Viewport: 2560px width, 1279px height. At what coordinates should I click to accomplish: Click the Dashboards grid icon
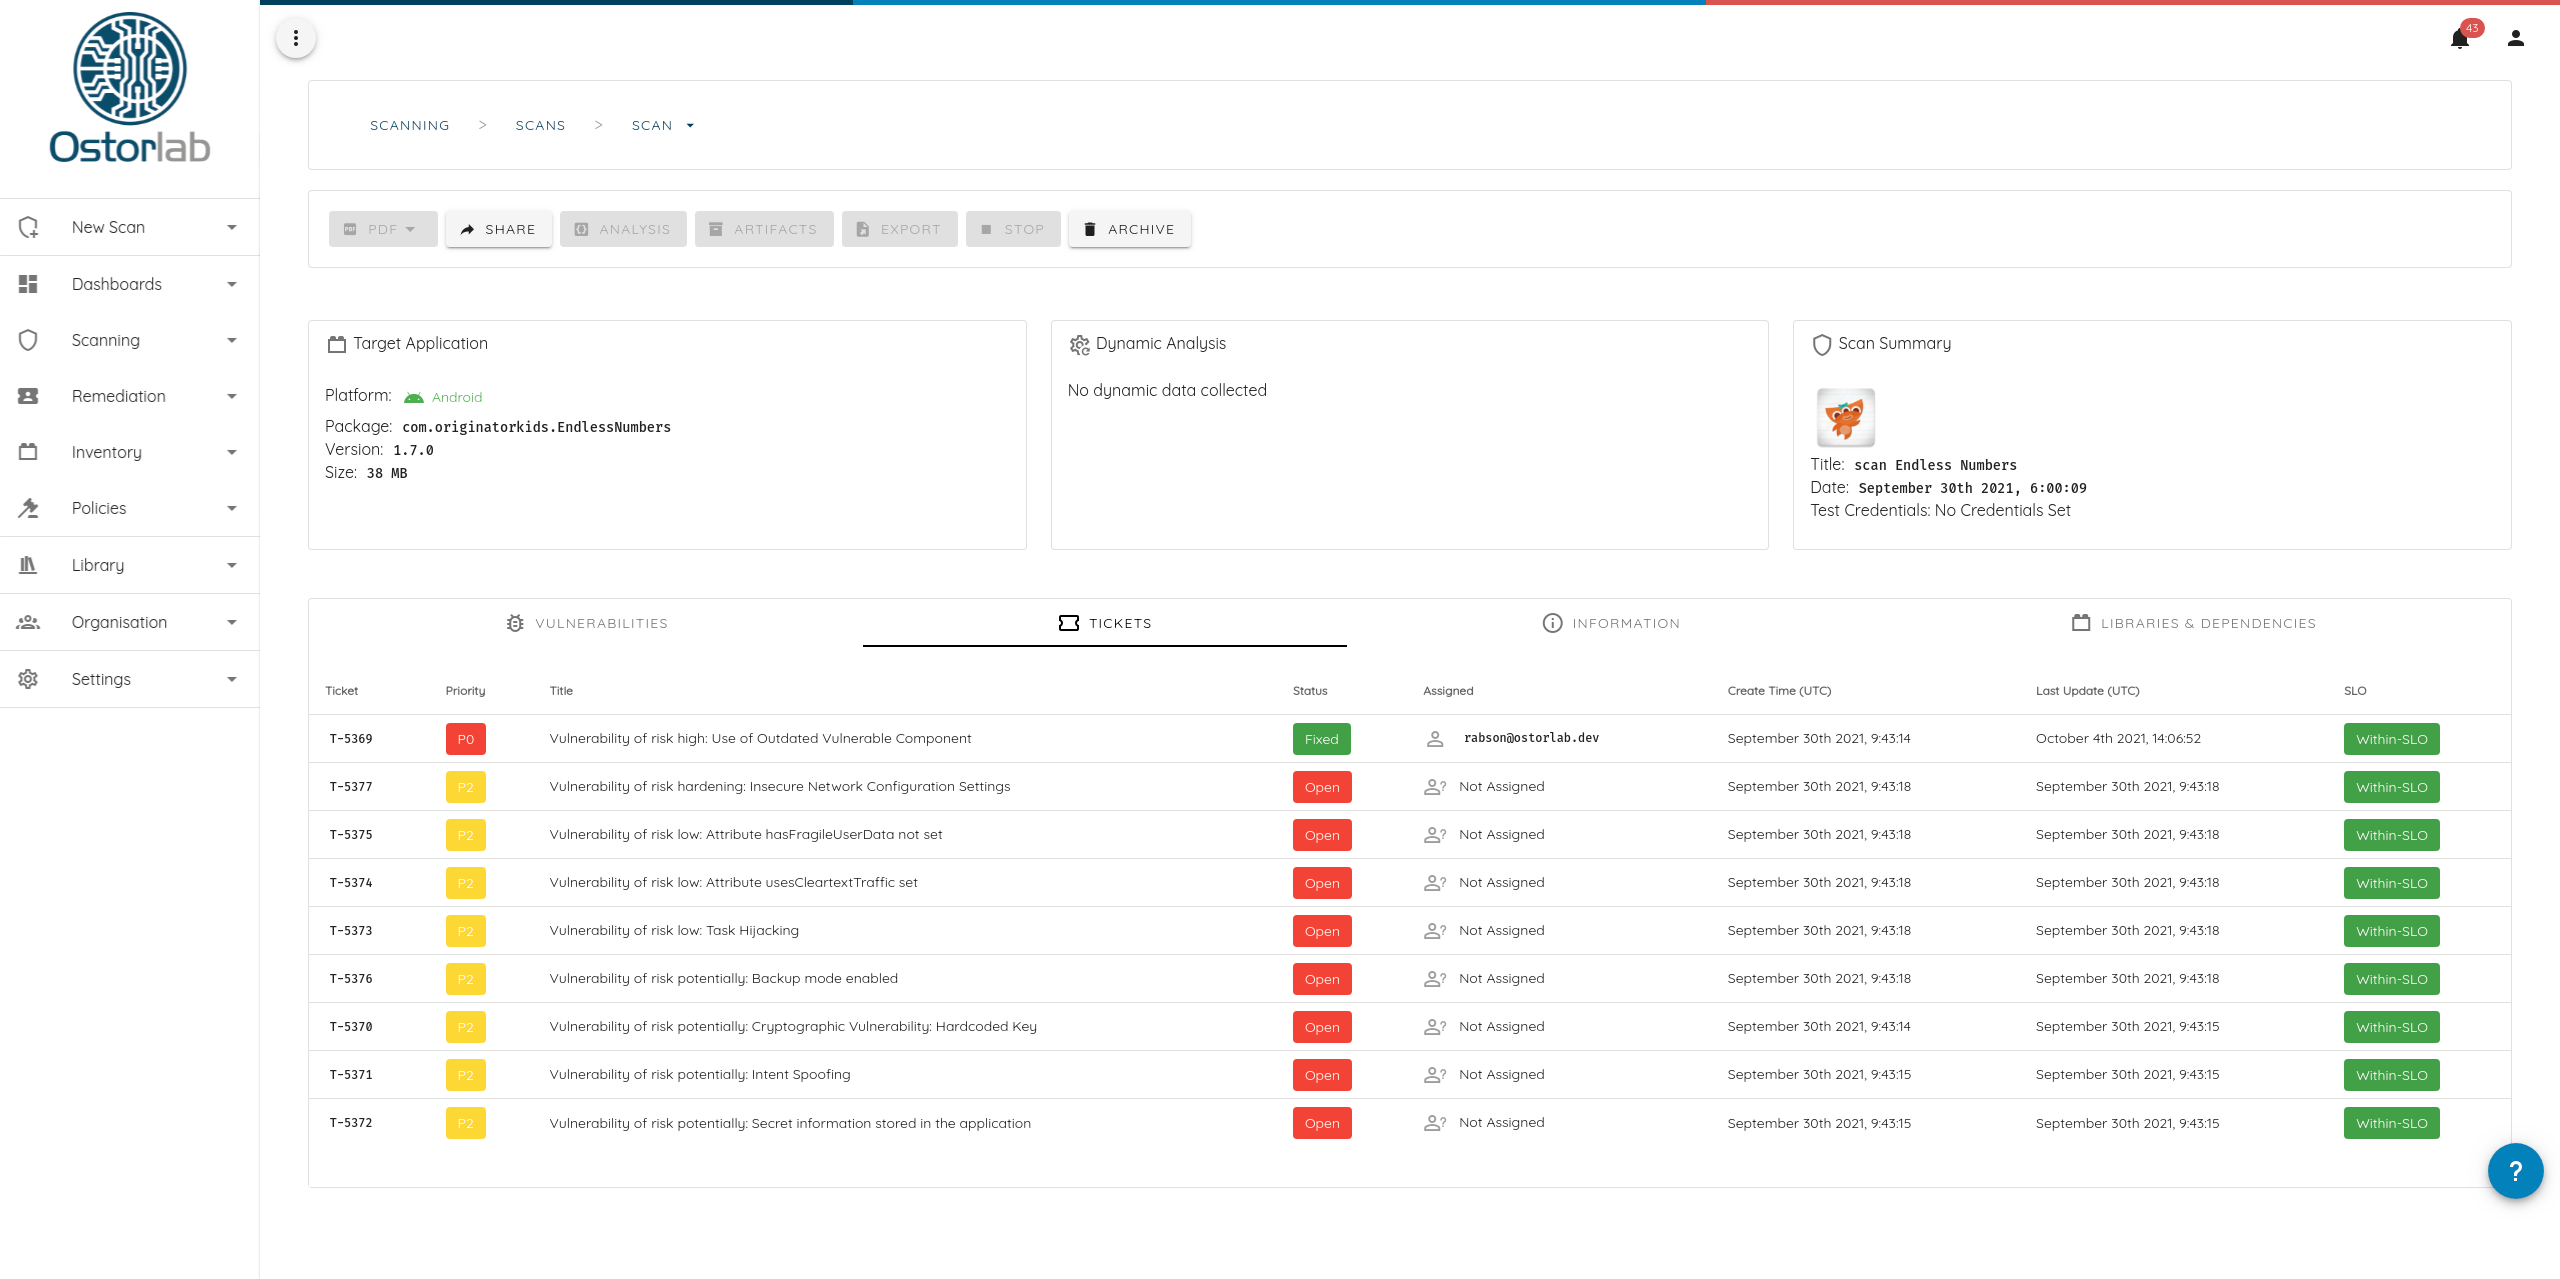tap(28, 284)
